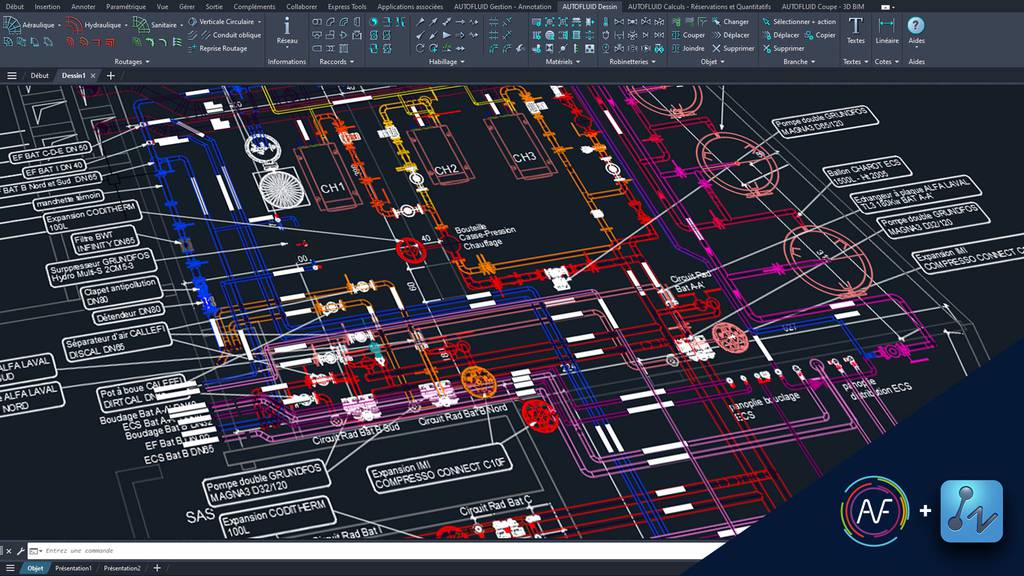
Task: Open the Express Tools ribbon tab
Action: point(347,7)
